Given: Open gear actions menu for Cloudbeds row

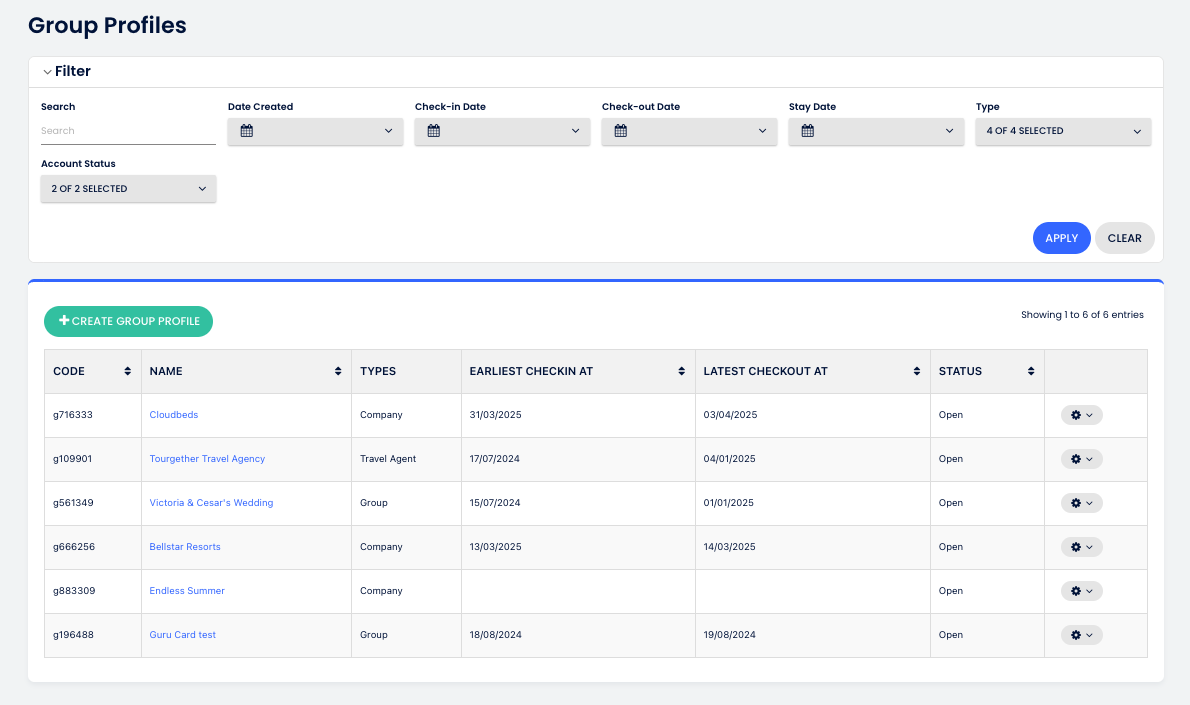Looking at the screenshot, I should click(1081, 415).
